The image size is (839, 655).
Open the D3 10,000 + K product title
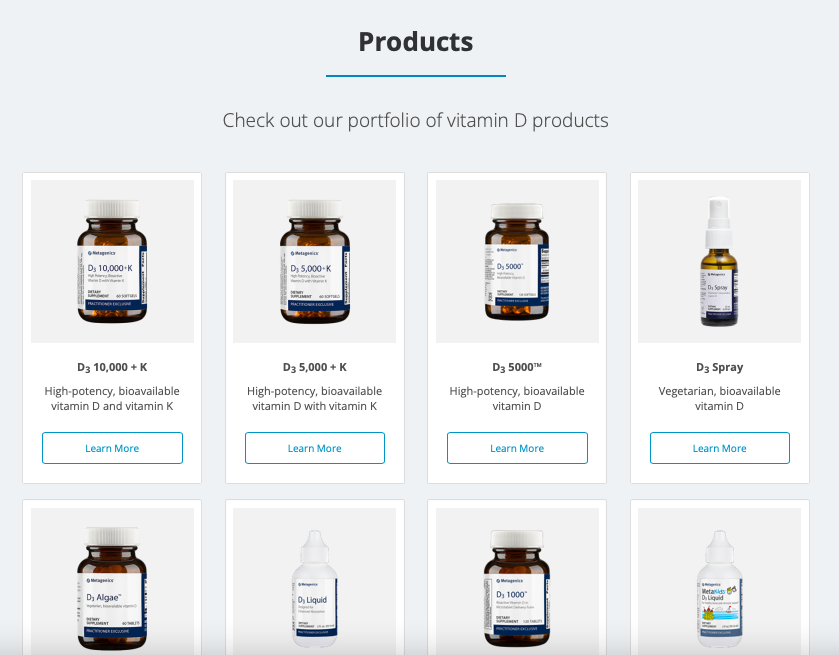click(x=112, y=368)
